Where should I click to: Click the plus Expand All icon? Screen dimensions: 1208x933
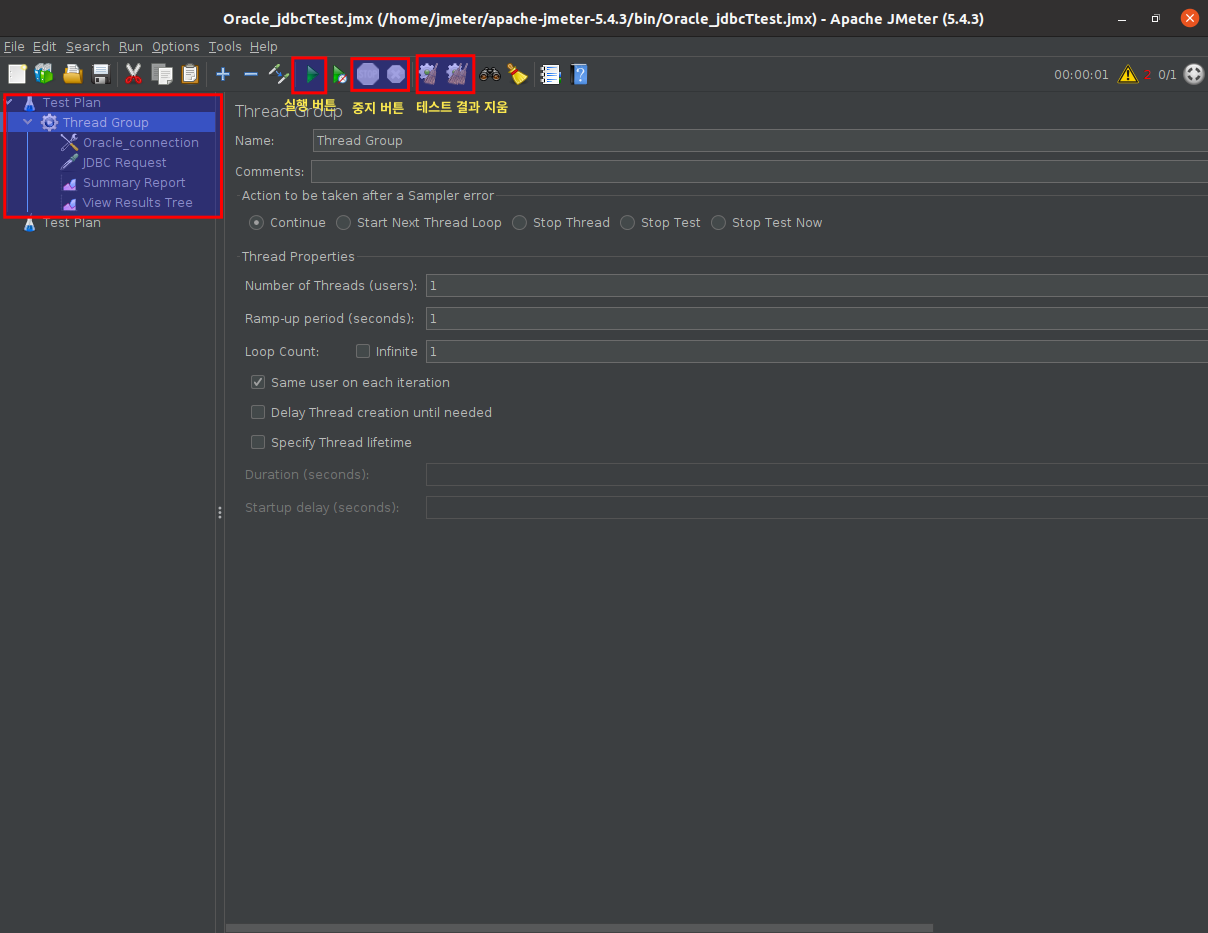click(x=223, y=73)
